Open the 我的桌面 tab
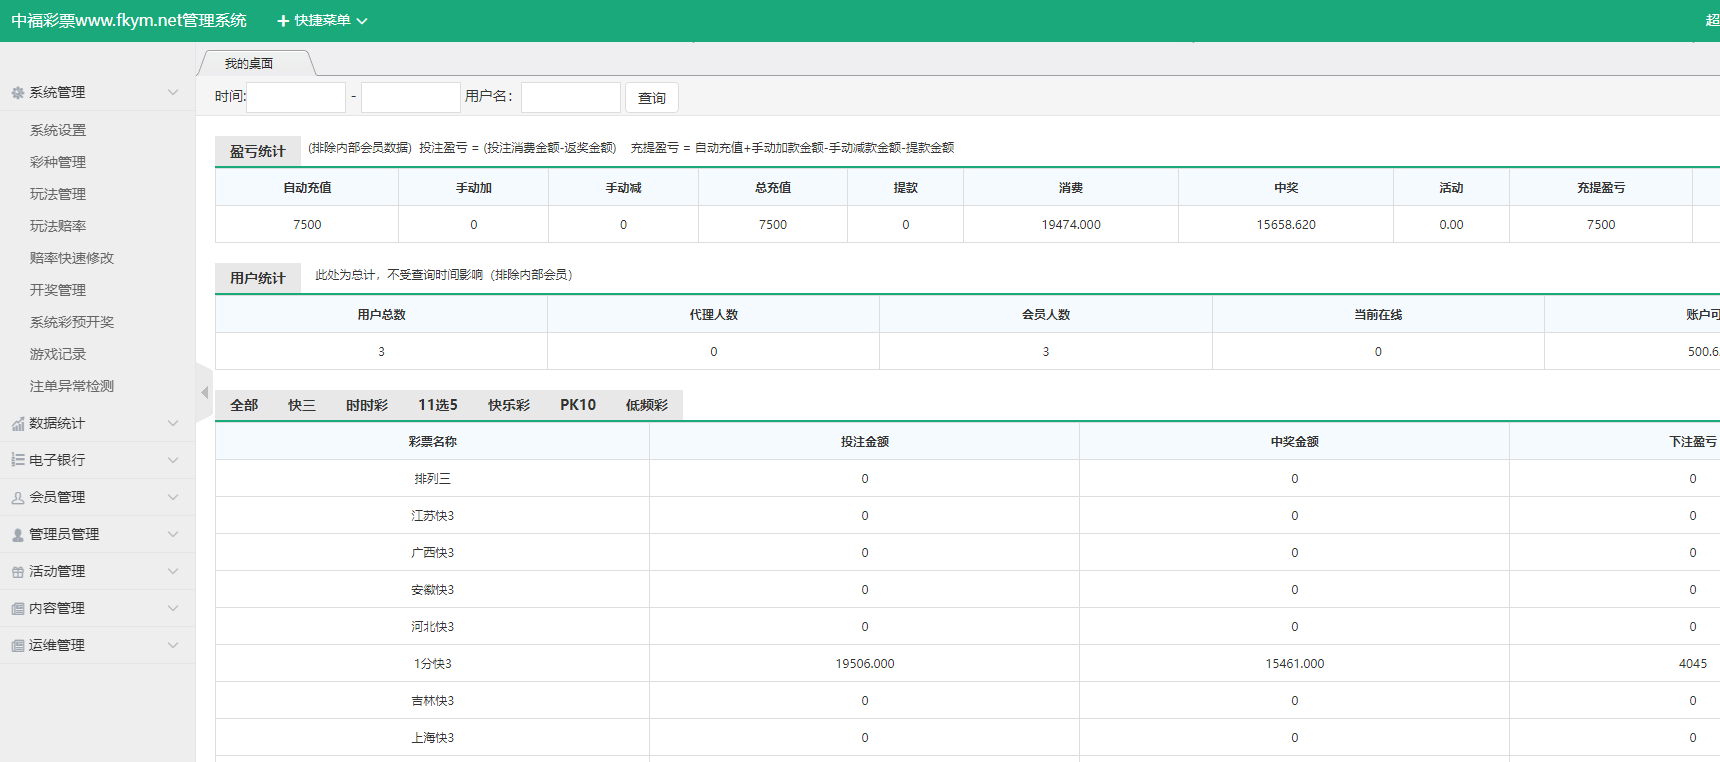 249,64
